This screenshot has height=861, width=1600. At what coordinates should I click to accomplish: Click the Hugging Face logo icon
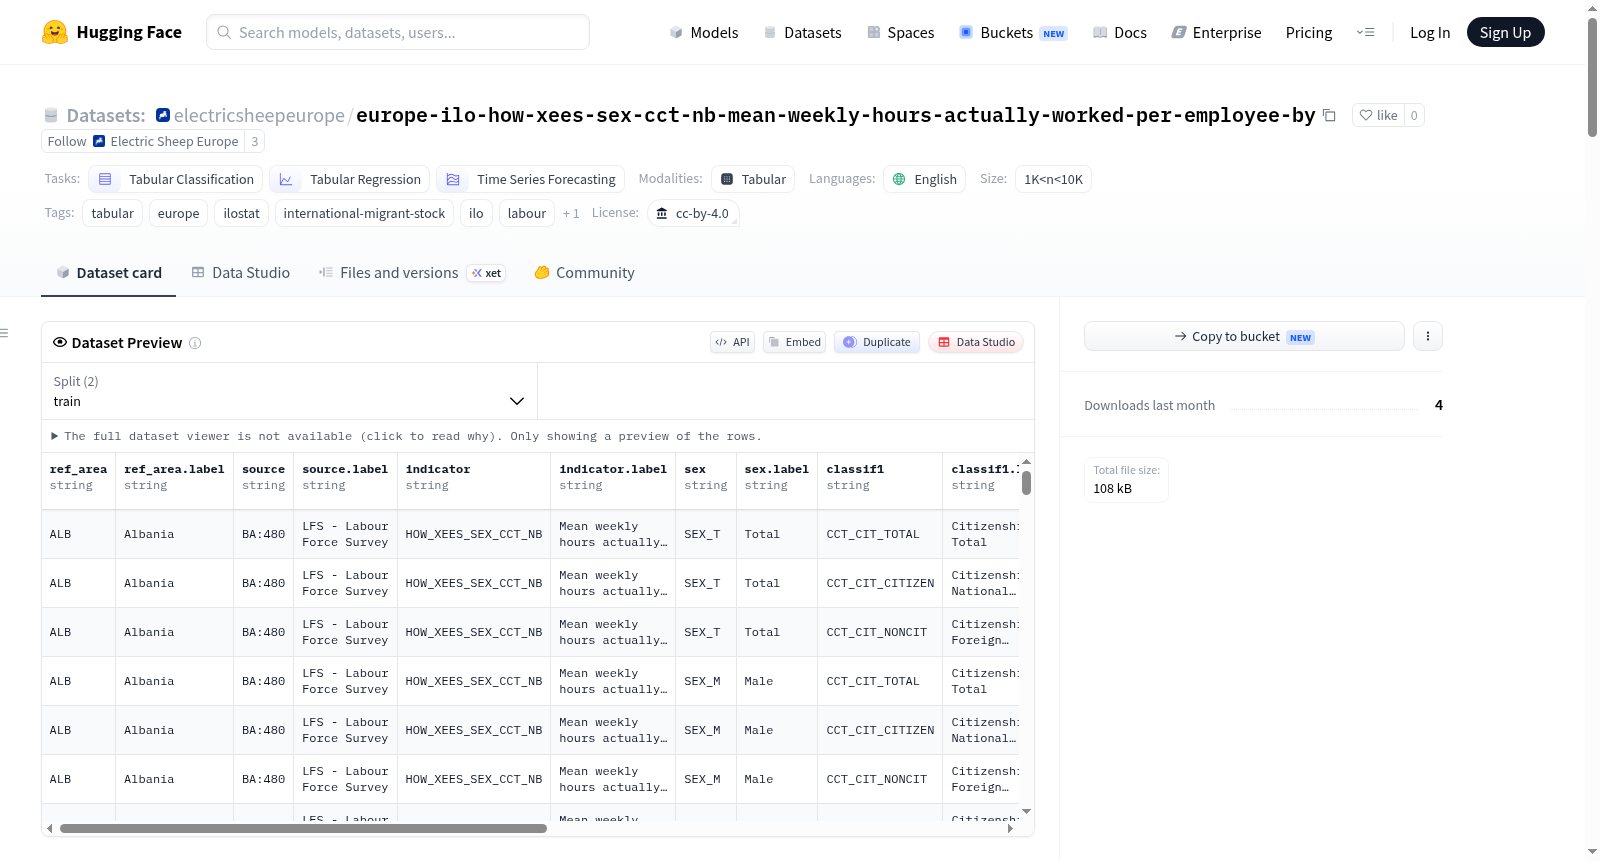point(55,32)
